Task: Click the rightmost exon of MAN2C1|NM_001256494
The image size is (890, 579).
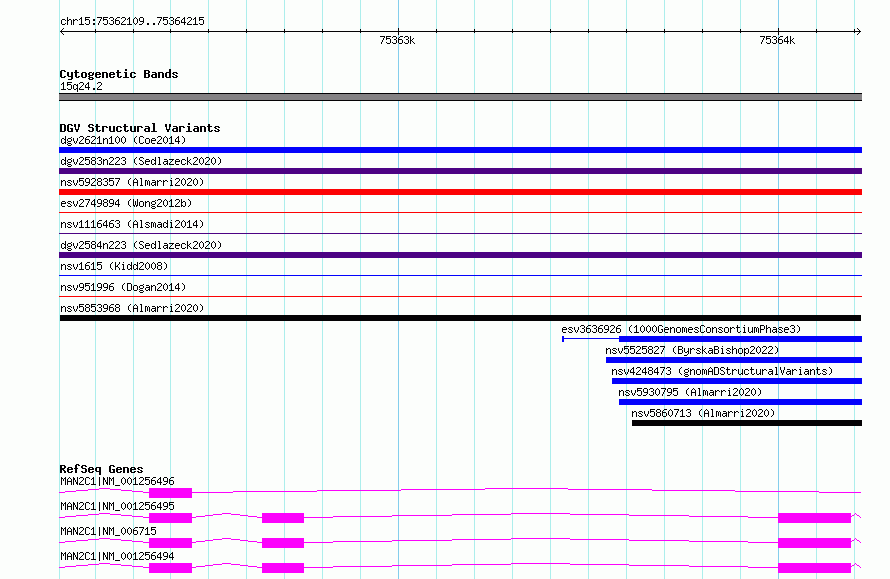Action: click(815, 568)
